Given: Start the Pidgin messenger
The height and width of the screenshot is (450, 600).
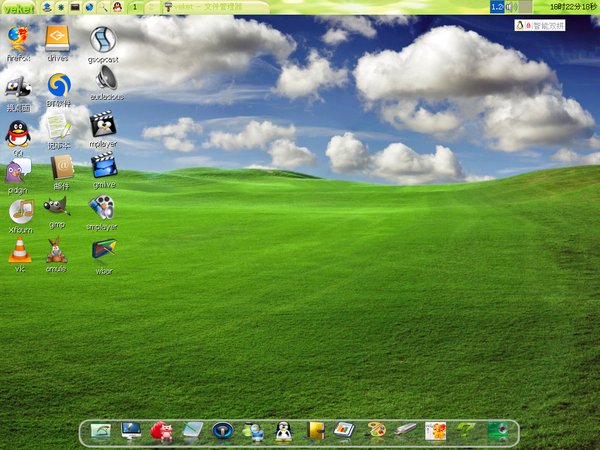Looking at the screenshot, I should point(17,171).
